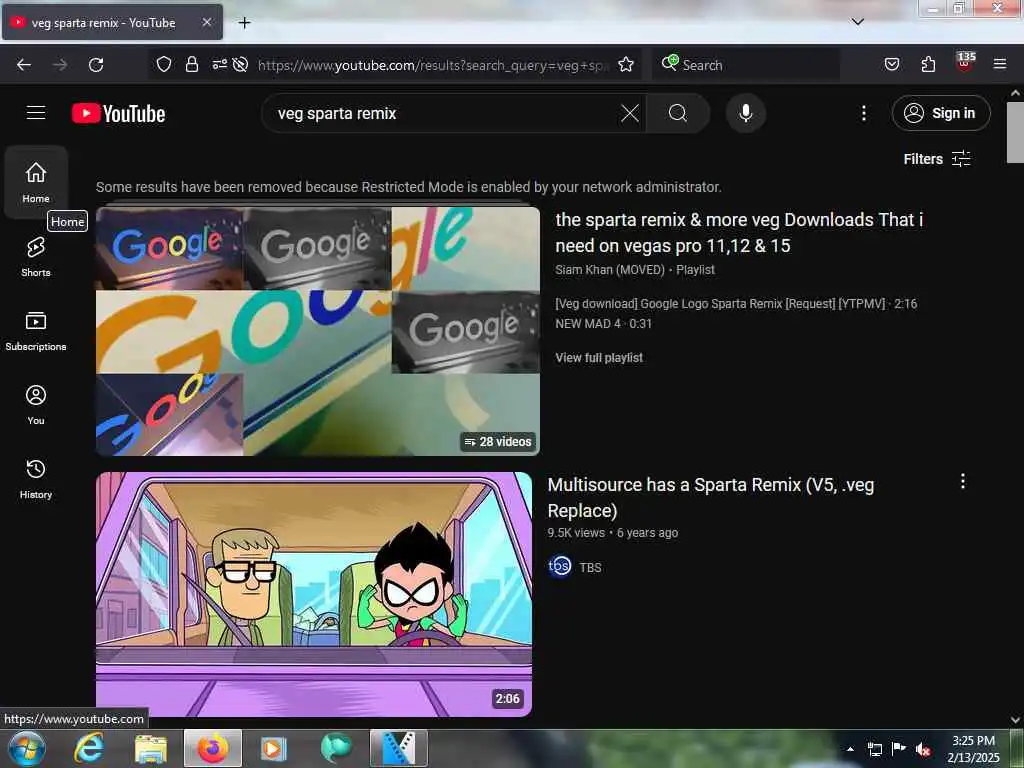Open Windows Media Player from taskbar

(x=274, y=748)
